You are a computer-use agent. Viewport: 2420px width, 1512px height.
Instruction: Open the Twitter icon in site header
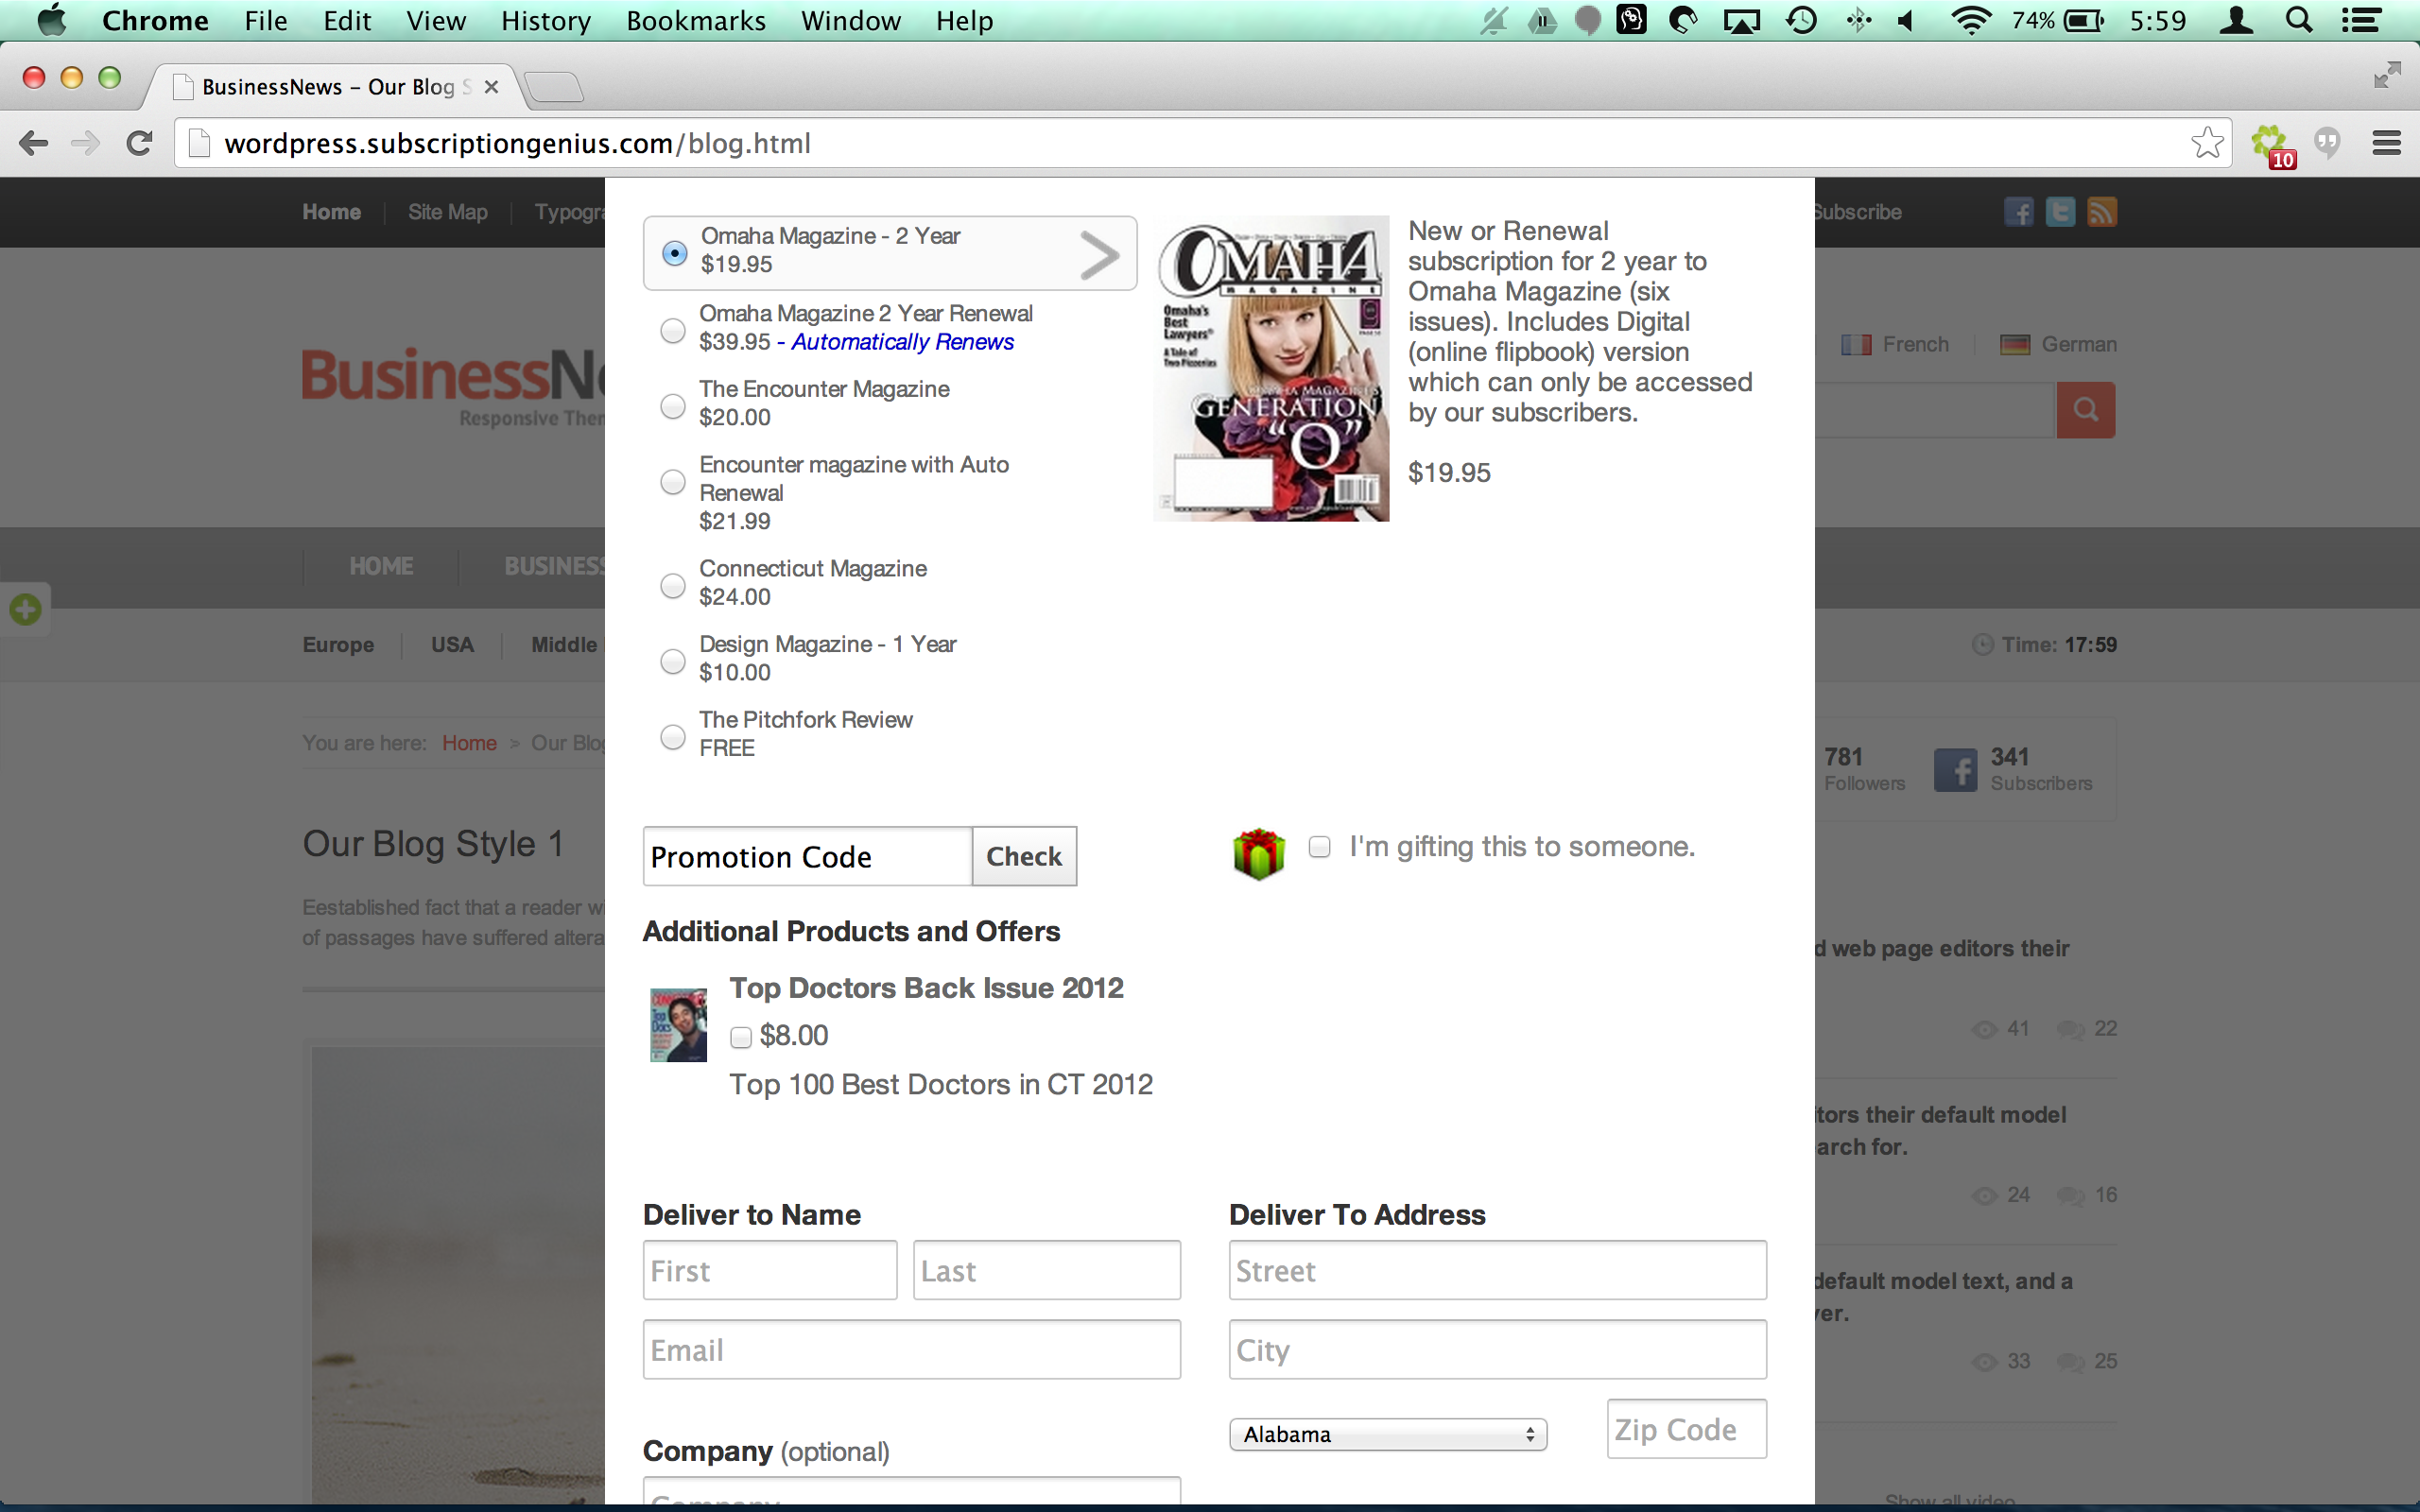[2060, 212]
